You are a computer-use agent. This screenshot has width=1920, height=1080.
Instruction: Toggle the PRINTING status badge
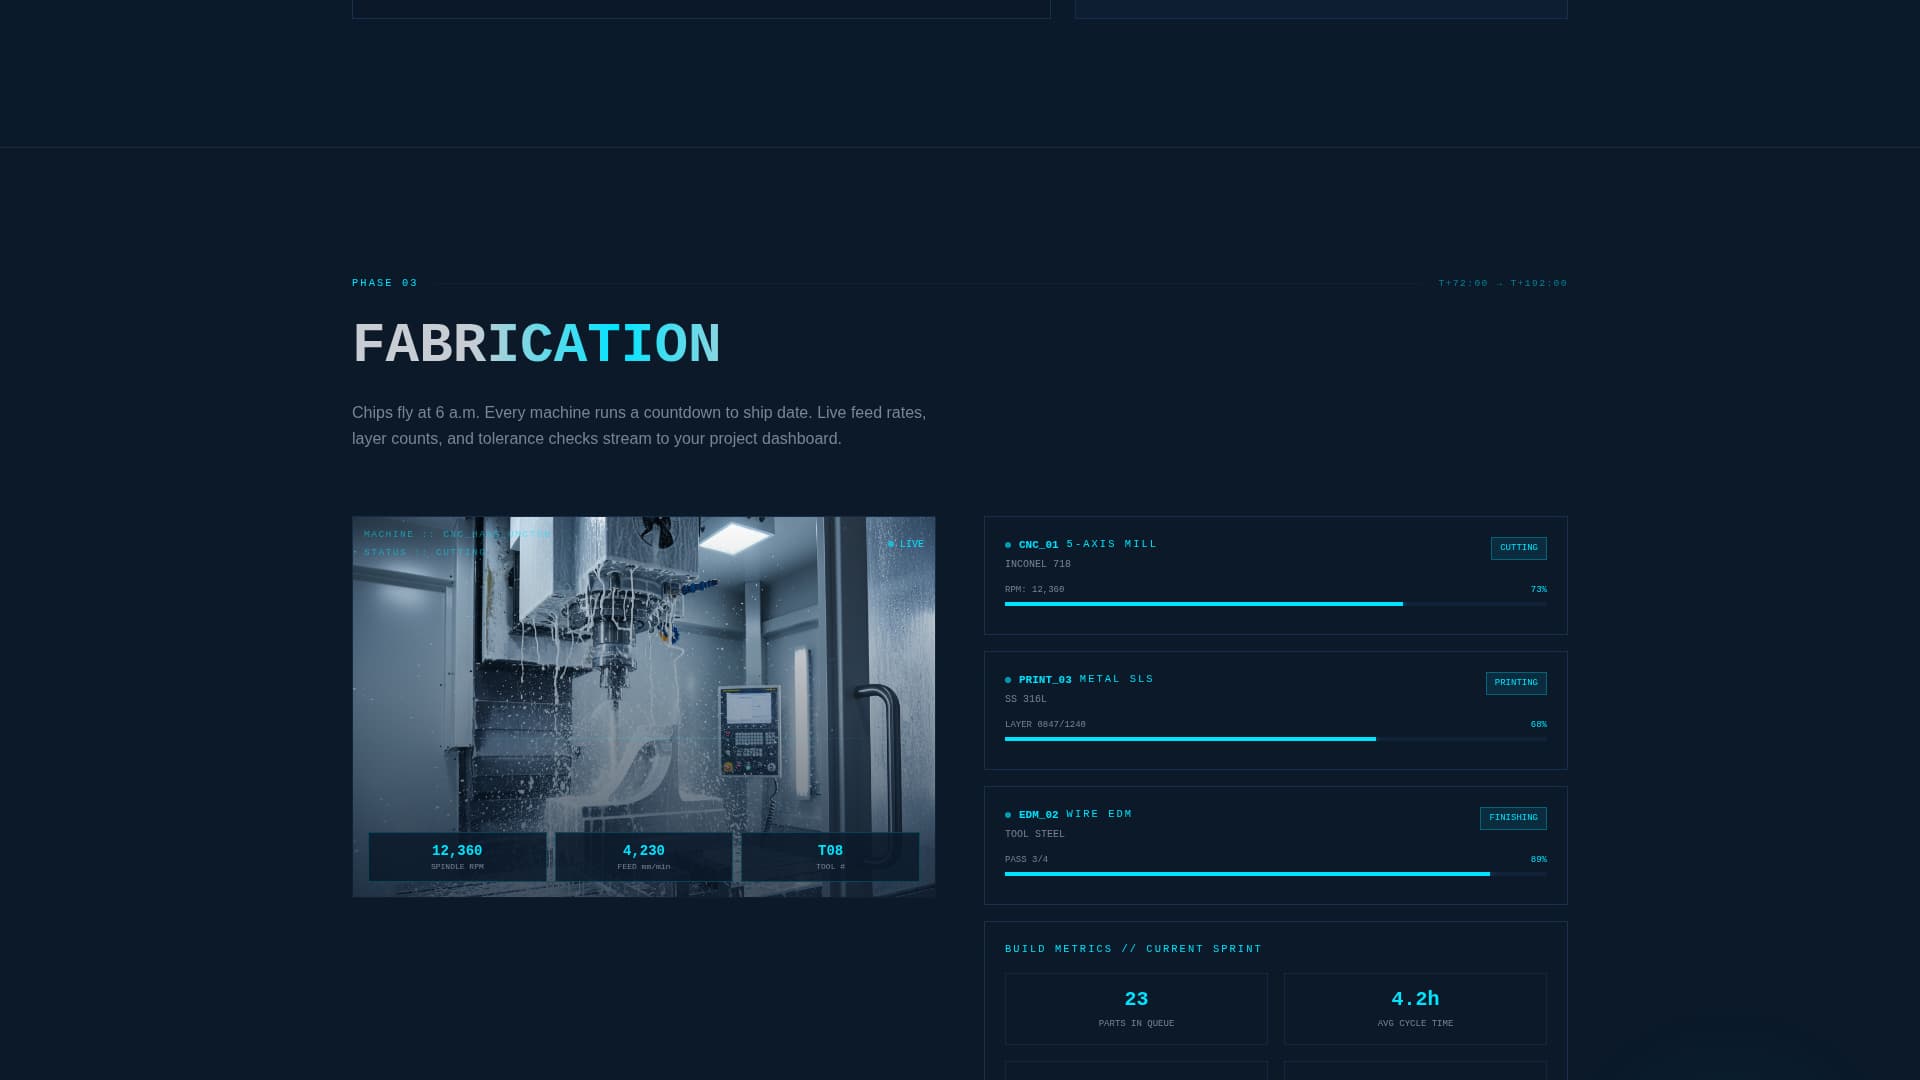(x=1516, y=683)
